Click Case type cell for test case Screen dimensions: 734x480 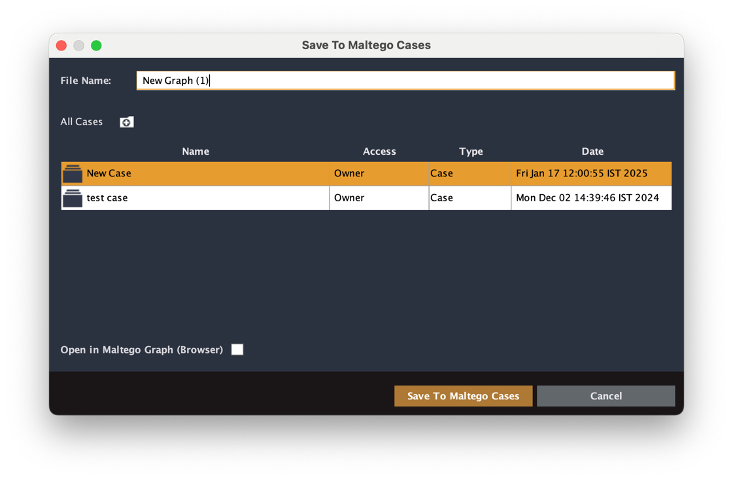[470, 198]
